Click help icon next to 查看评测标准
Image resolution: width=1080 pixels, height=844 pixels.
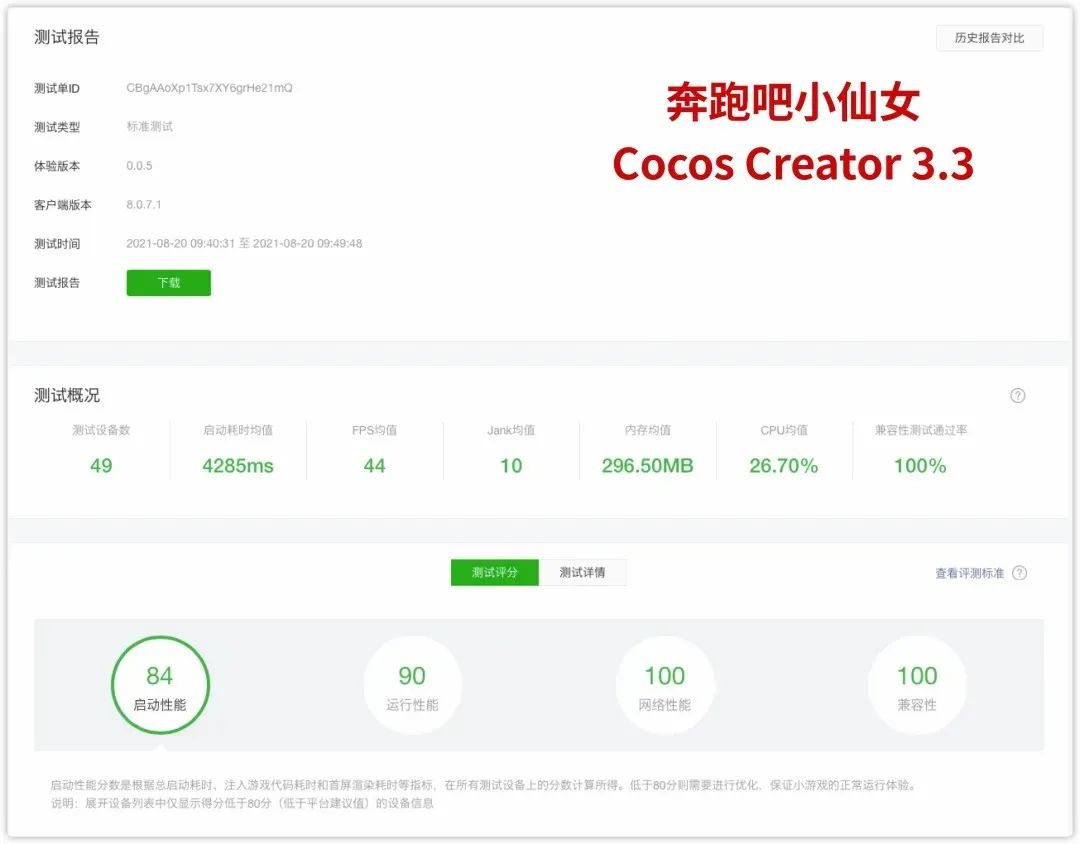1019,573
